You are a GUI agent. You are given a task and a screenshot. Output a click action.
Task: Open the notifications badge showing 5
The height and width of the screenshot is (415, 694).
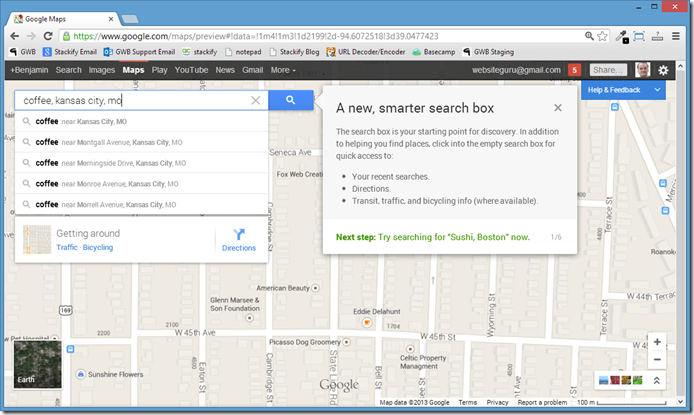tap(574, 70)
